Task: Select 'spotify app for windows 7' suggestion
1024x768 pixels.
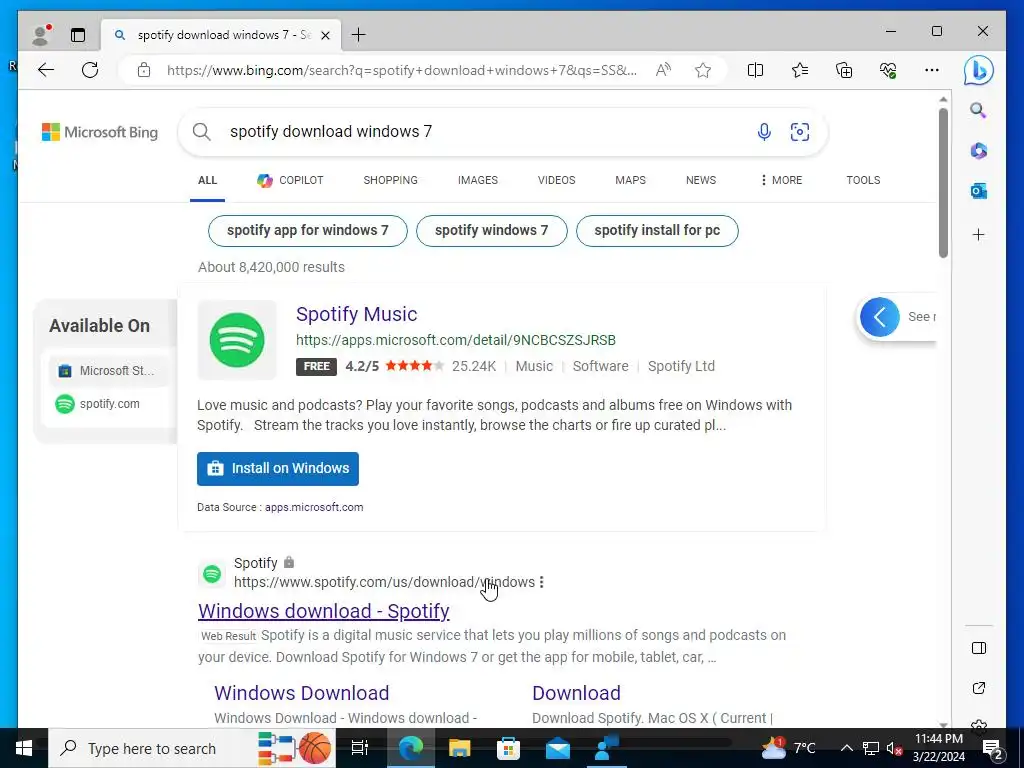Action: pyautogui.click(x=308, y=231)
